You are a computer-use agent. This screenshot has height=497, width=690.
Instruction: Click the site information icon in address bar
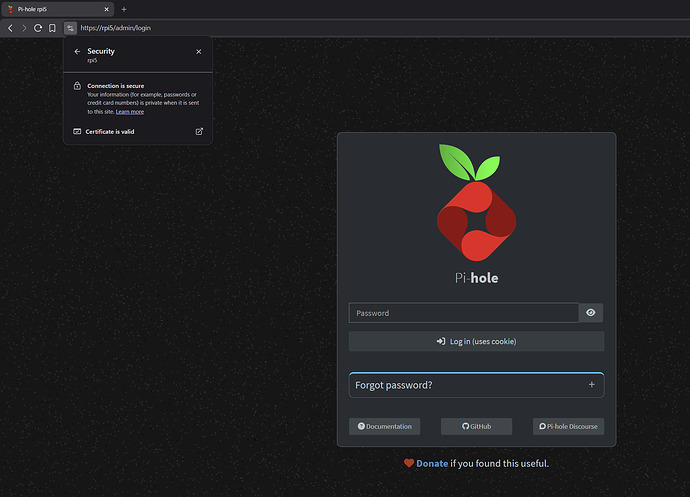(x=70, y=28)
